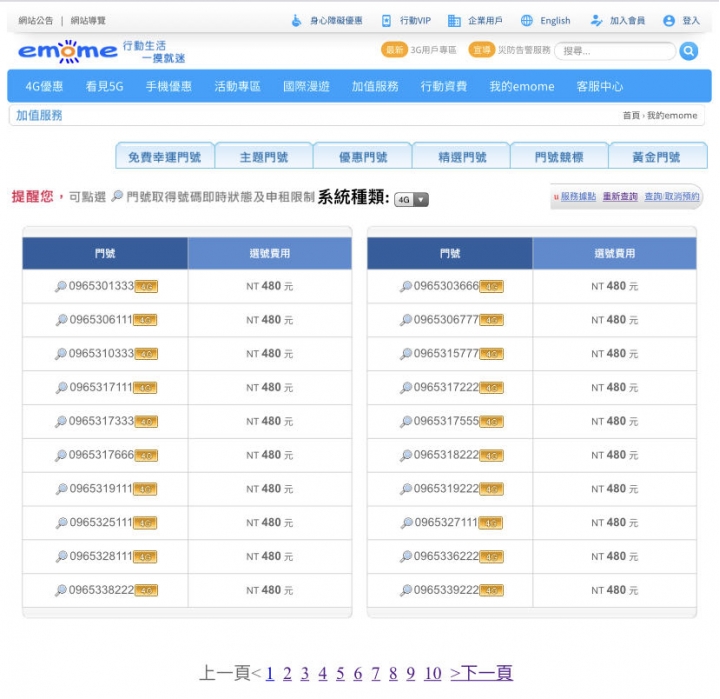Open the 手機優惠 navigation menu
Viewport: 720px width, 699px height.
click(169, 86)
